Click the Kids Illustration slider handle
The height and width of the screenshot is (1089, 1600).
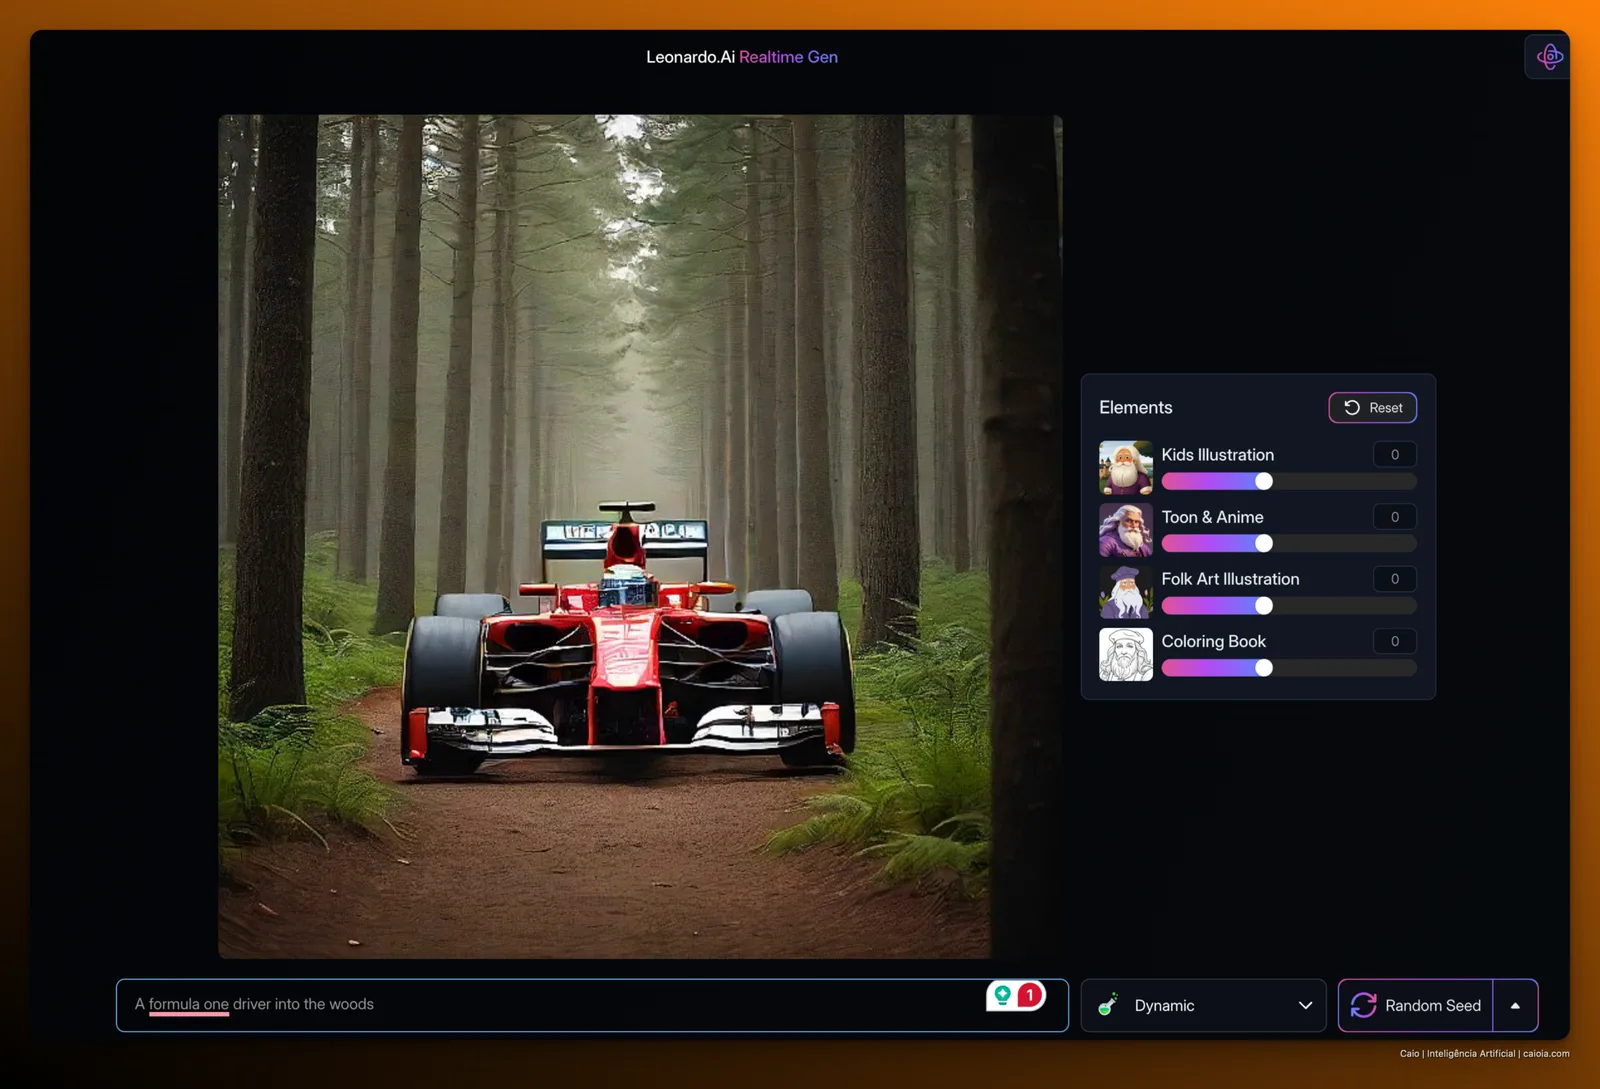[x=1264, y=481]
